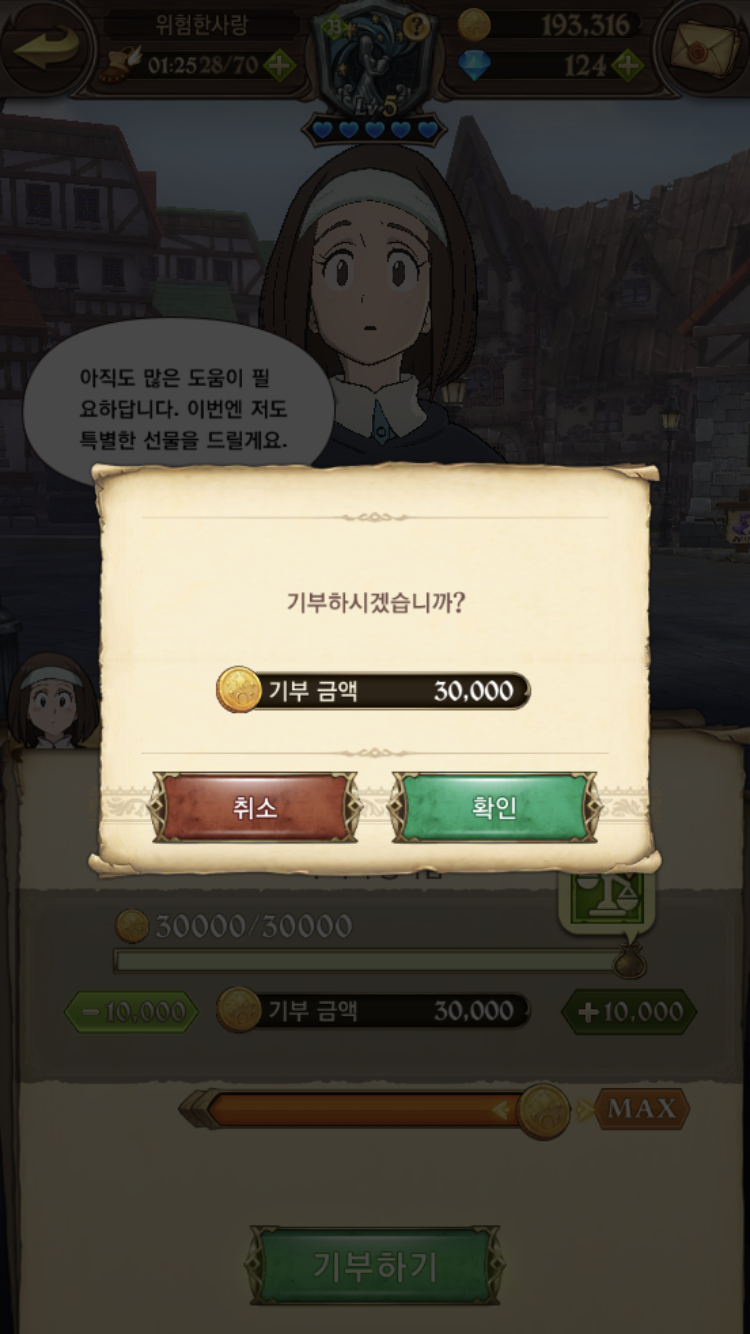Click the donation slider coin handle
Image resolution: width=750 pixels, height=1334 pixels.
[544, 1110]
